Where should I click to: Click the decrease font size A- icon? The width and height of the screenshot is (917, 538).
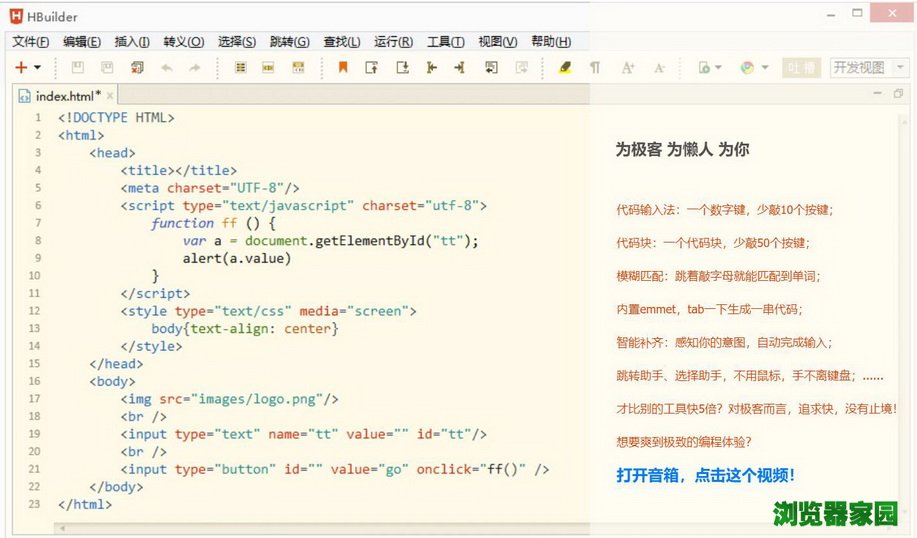tap(659, 68)
